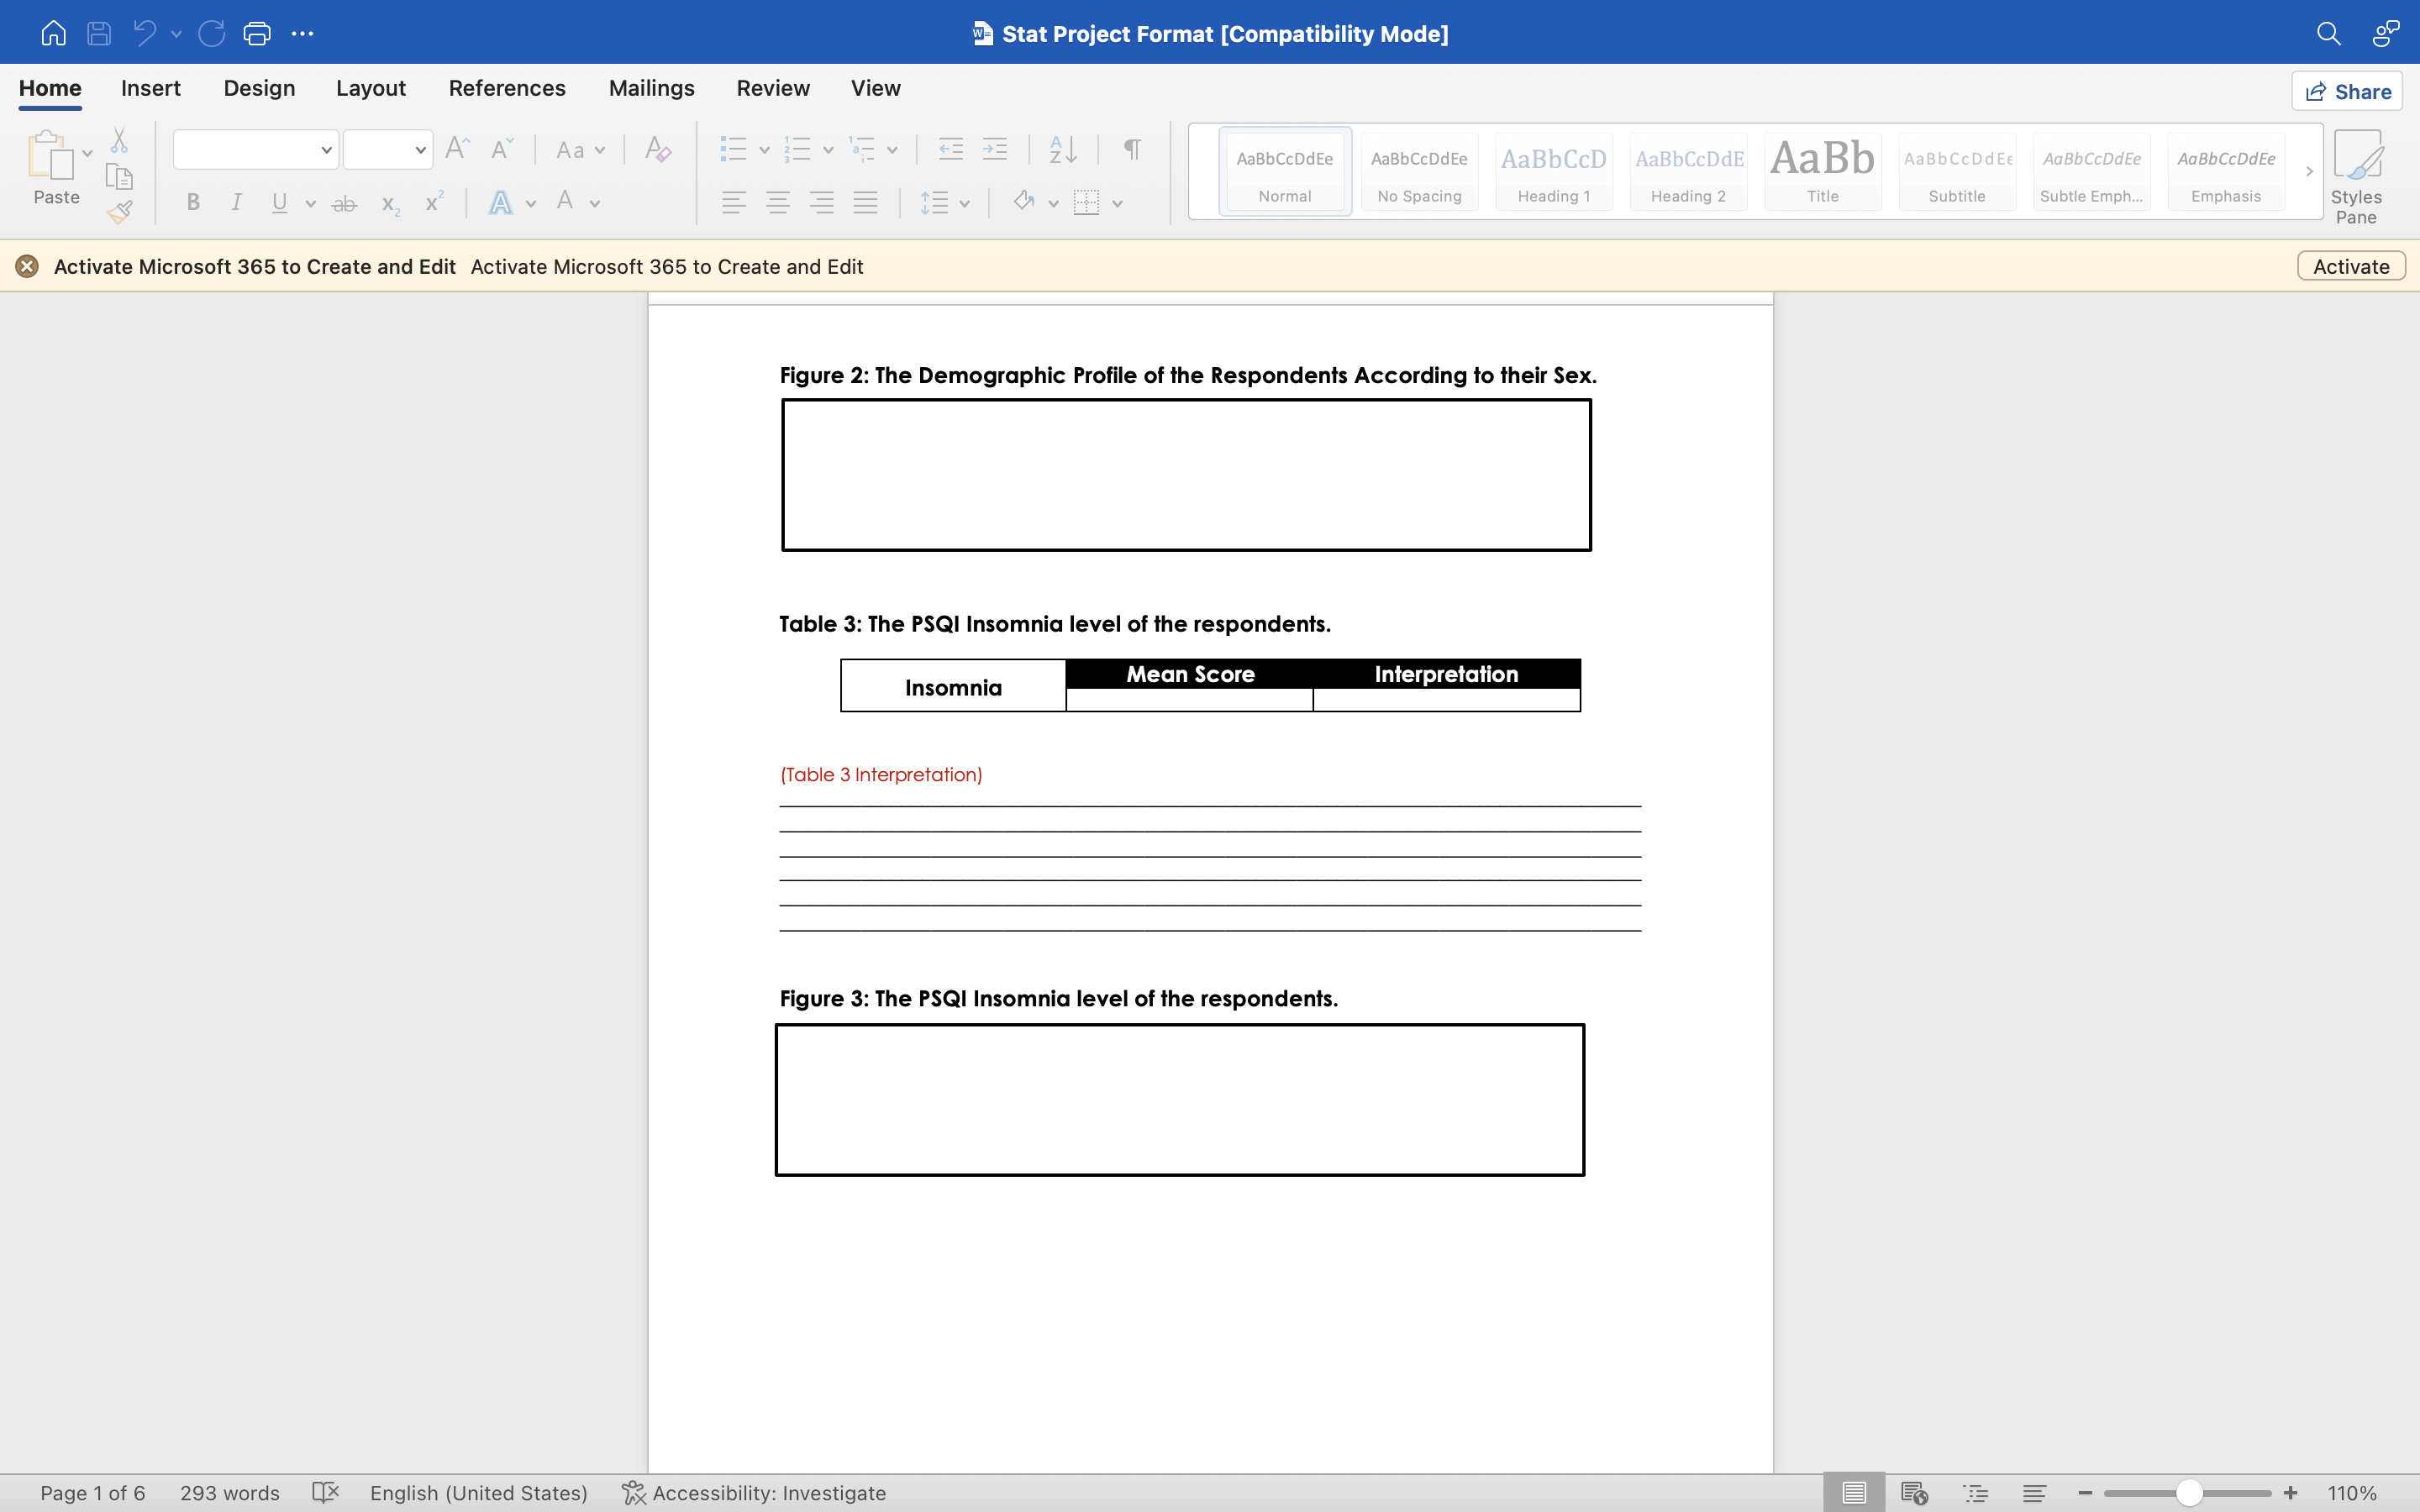Click the Format Painter brush icon
2420x1512 pixels.
tap(120, 211)
